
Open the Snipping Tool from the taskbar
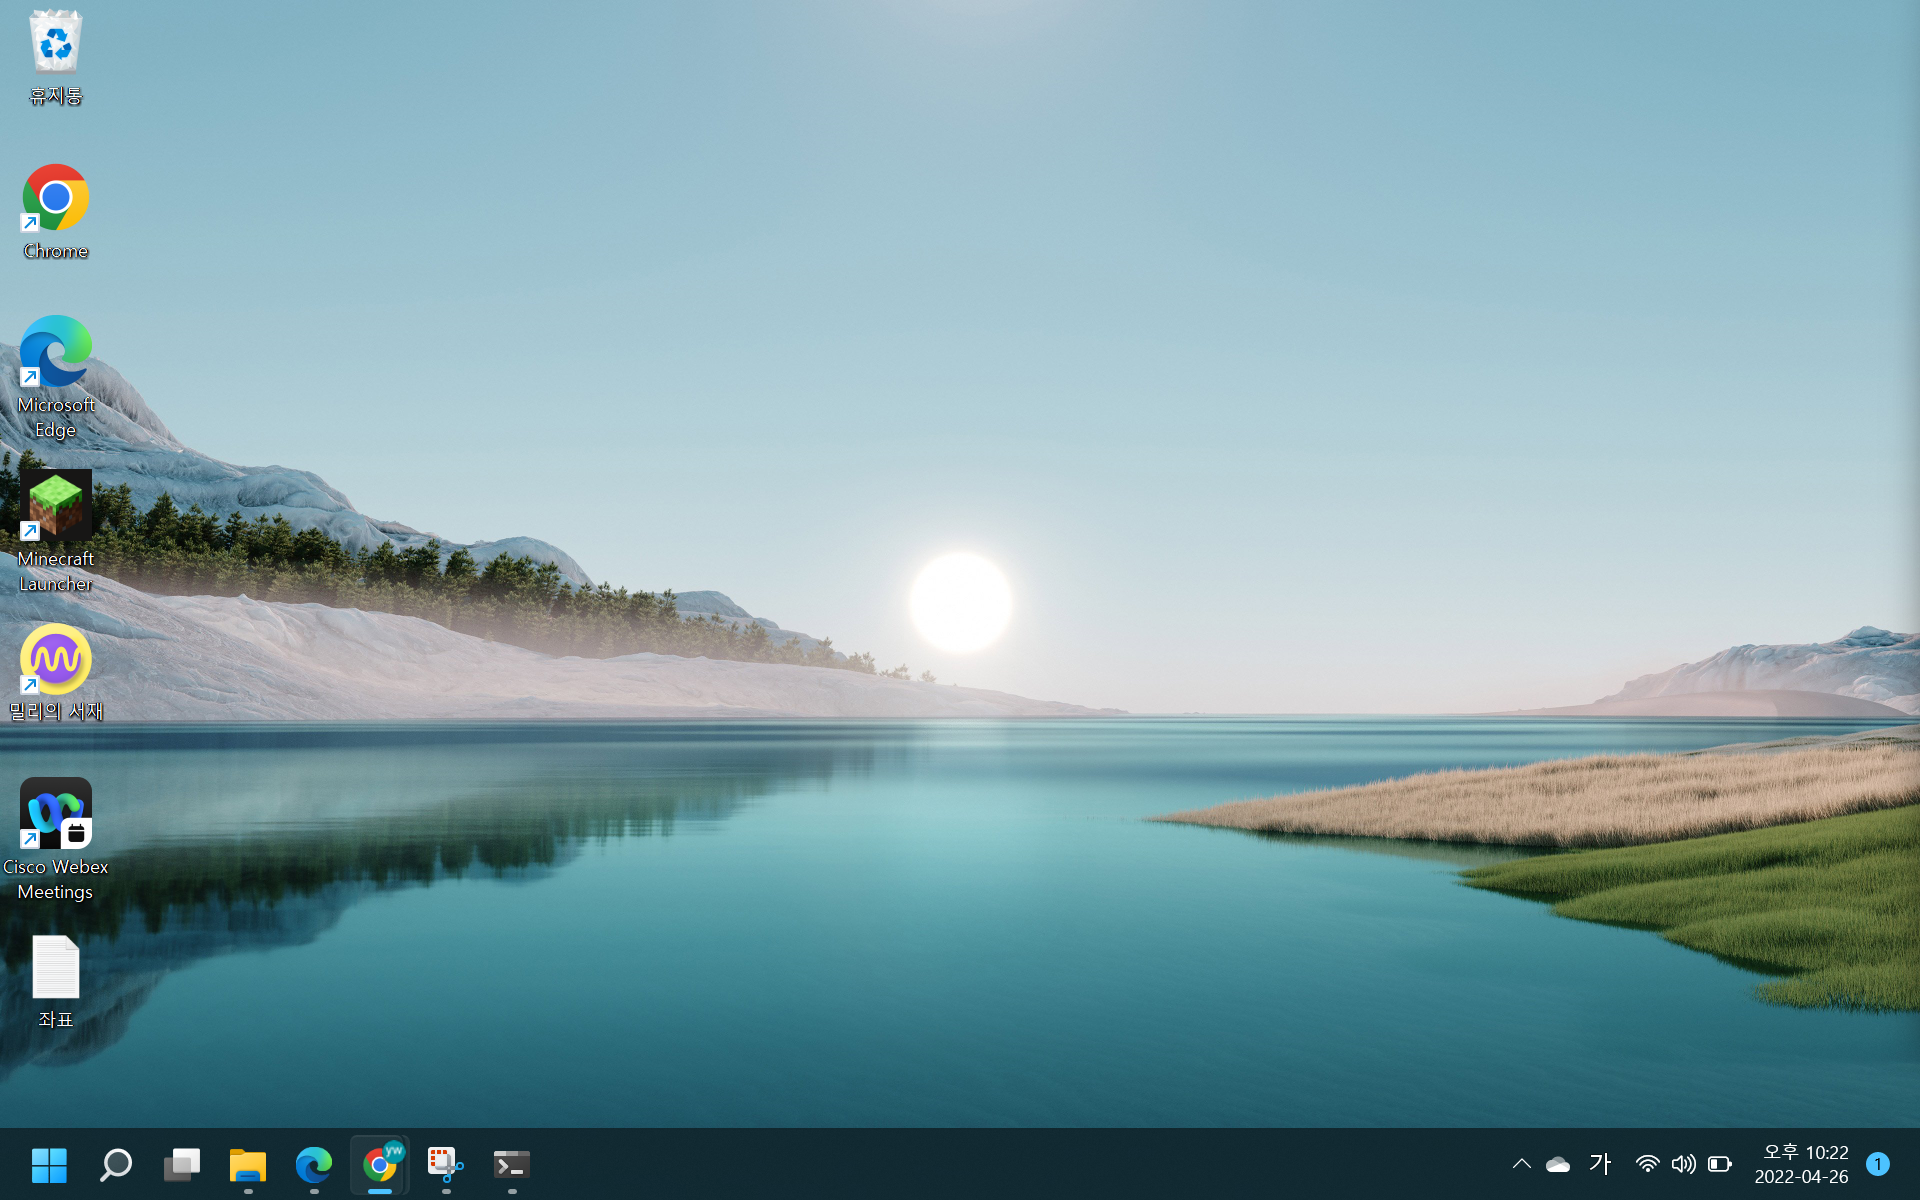click(444, 1164)
